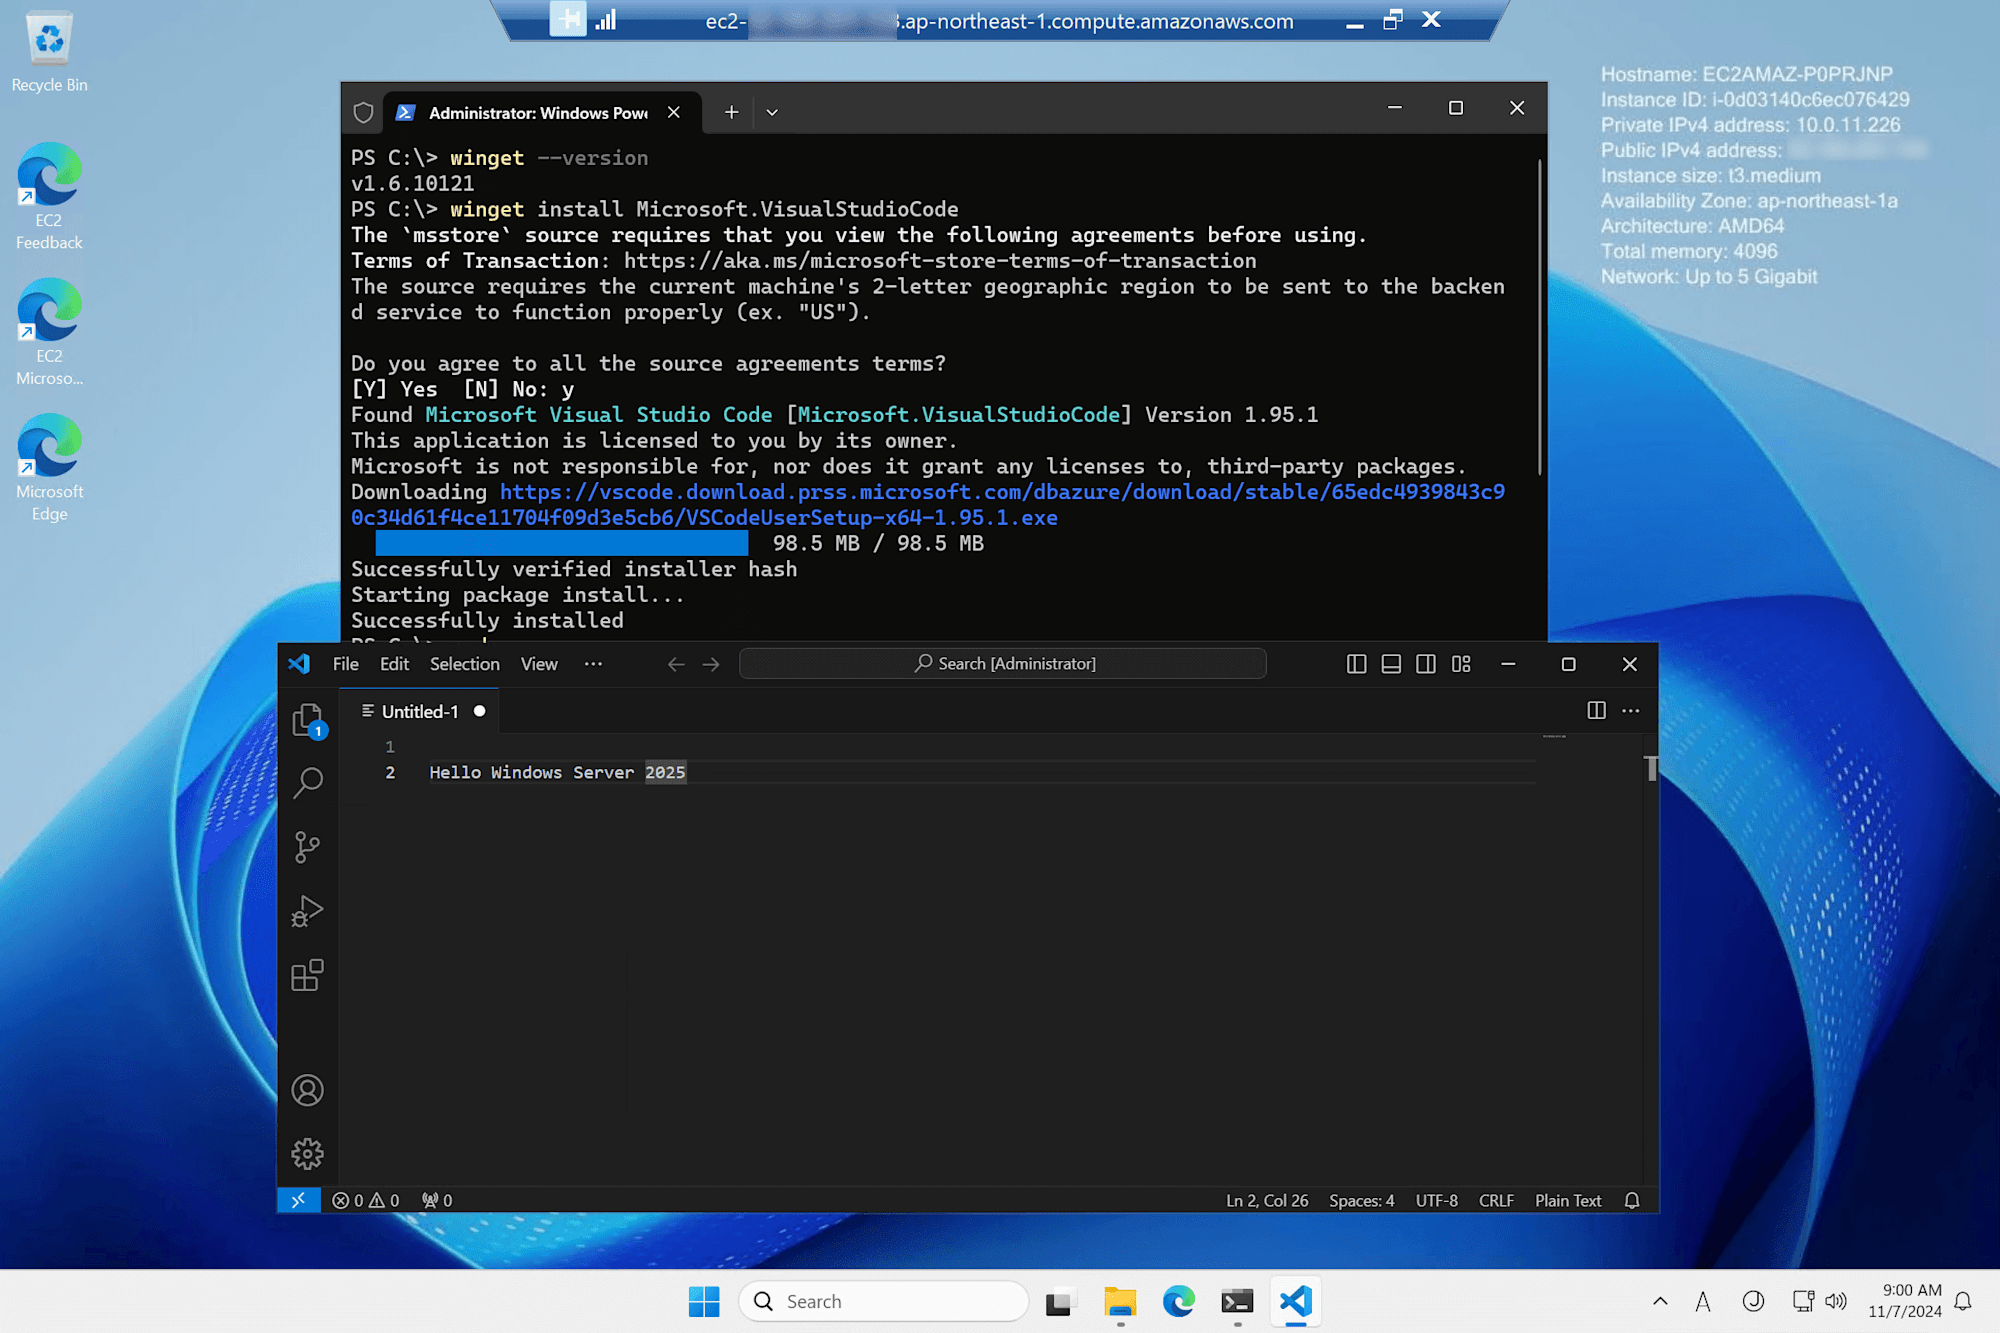Click the ports forwarded status indicator
Screen dimensions: 2000x1333
[437, 1200]
